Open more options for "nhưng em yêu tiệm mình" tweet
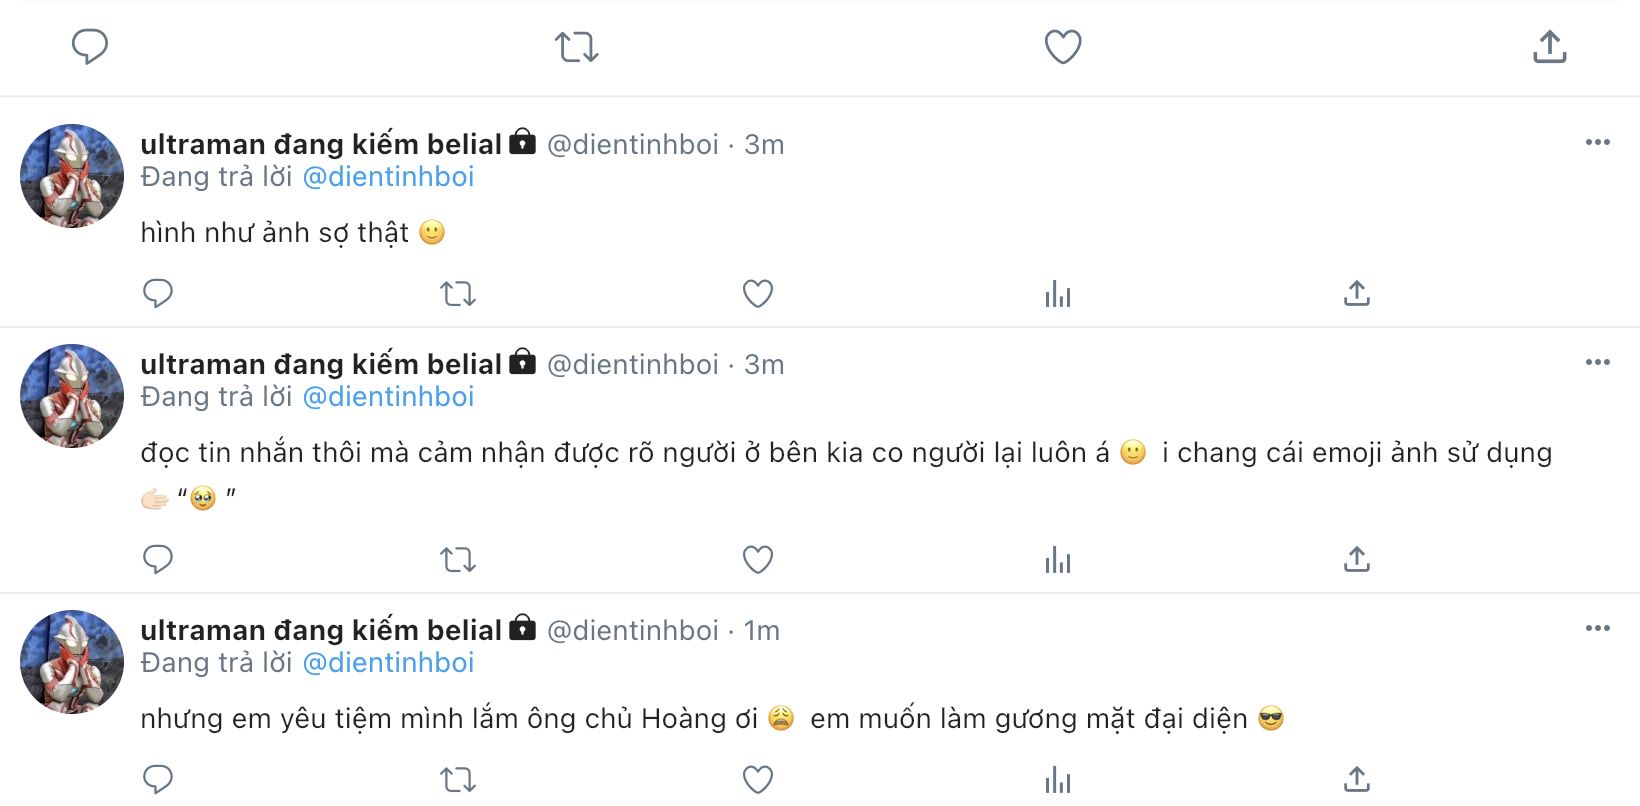This screenshot has width=1640, height=806. [x=1597, y=629]
